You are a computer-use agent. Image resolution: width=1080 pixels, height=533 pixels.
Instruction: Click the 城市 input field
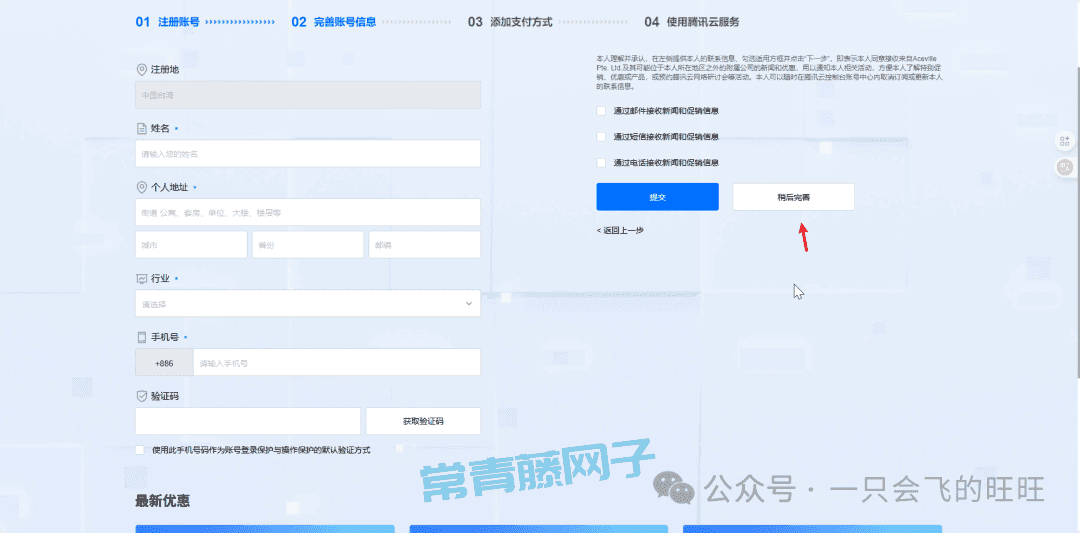191,244
